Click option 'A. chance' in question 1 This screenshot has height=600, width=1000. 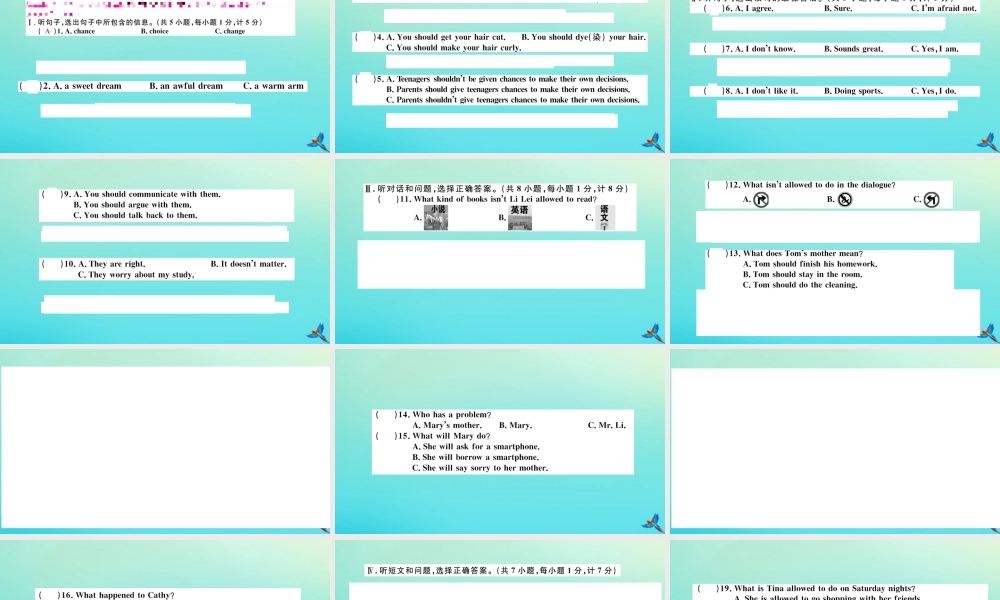click(x=80, y=31)
